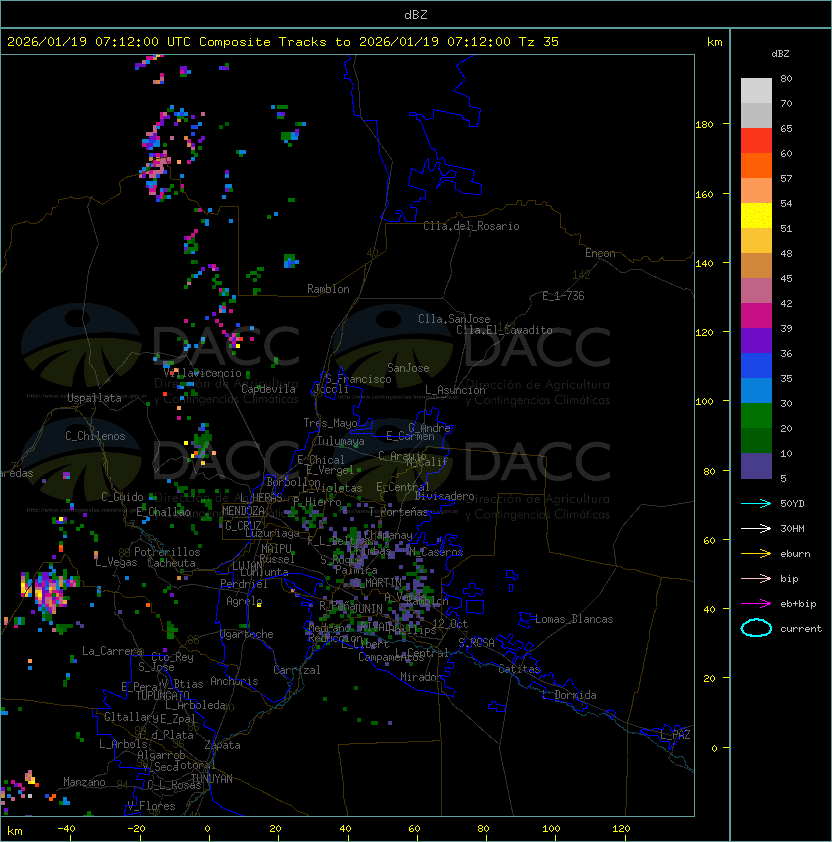This screenshot has height=842, width=832.
Task: Select the bright yellow 51-54 dBZ swatch
Action: [x=756, y=216]
